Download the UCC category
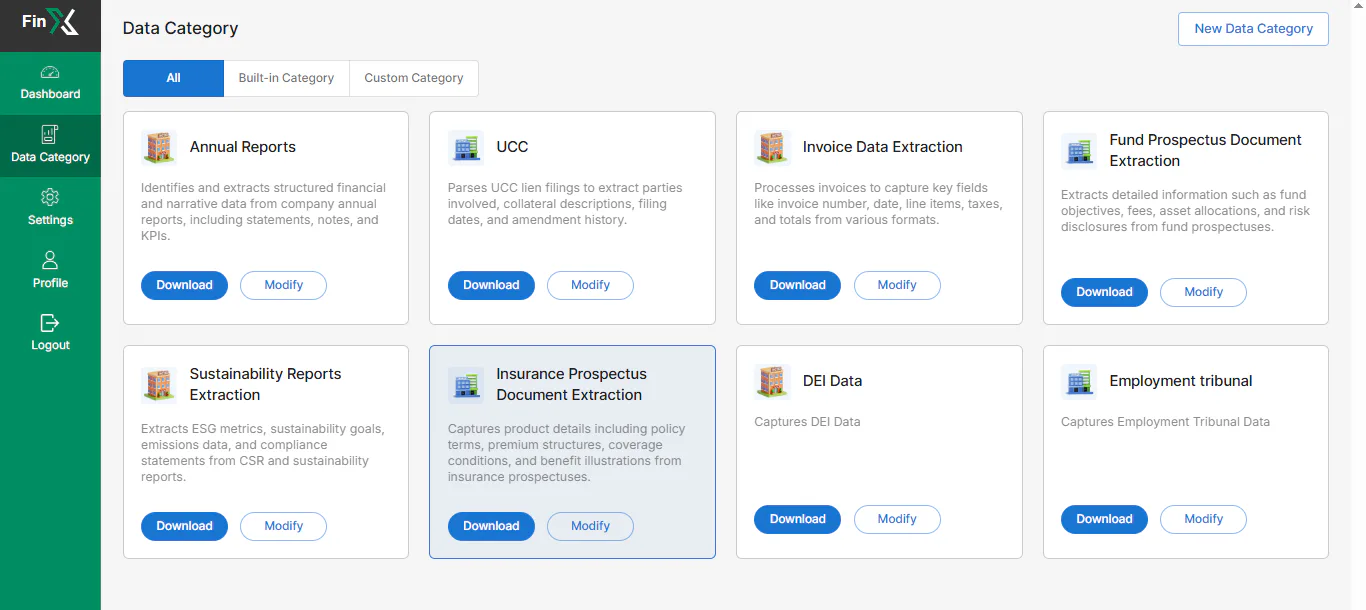Viewport: 1366px width, 610px height. point(491,285)
